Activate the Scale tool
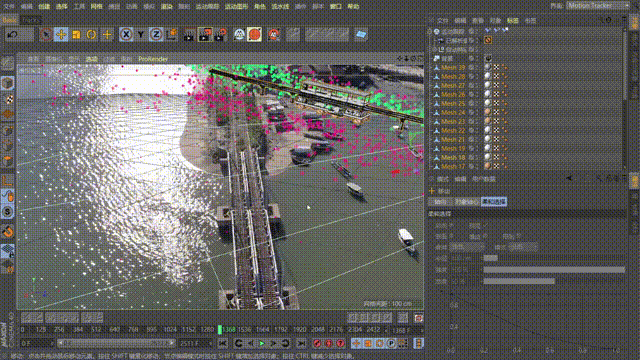The height and width of the screenshot is (360, 640). point(76,35)
